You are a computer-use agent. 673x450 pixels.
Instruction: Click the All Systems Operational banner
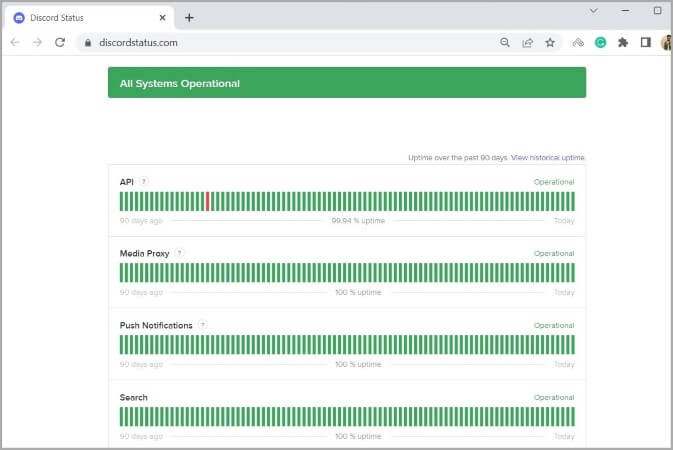(346, 83)
